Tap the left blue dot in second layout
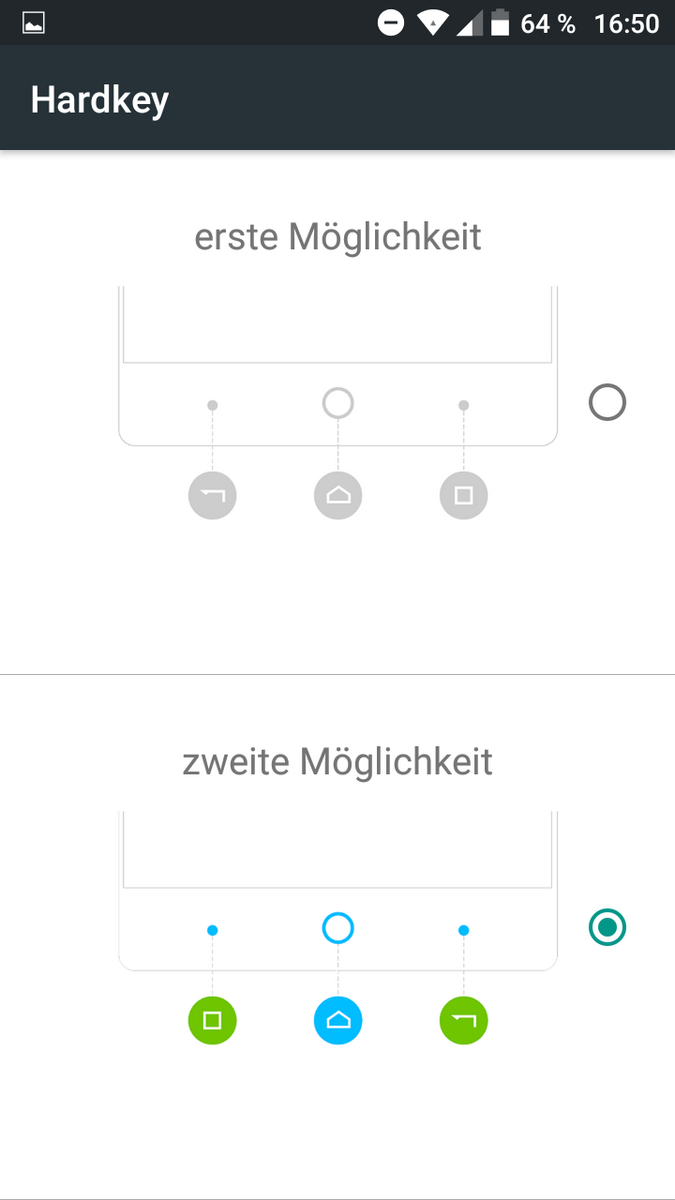The width and height of the screenshot is (675, 1200). pyautogui.click(x=212, y=930)
